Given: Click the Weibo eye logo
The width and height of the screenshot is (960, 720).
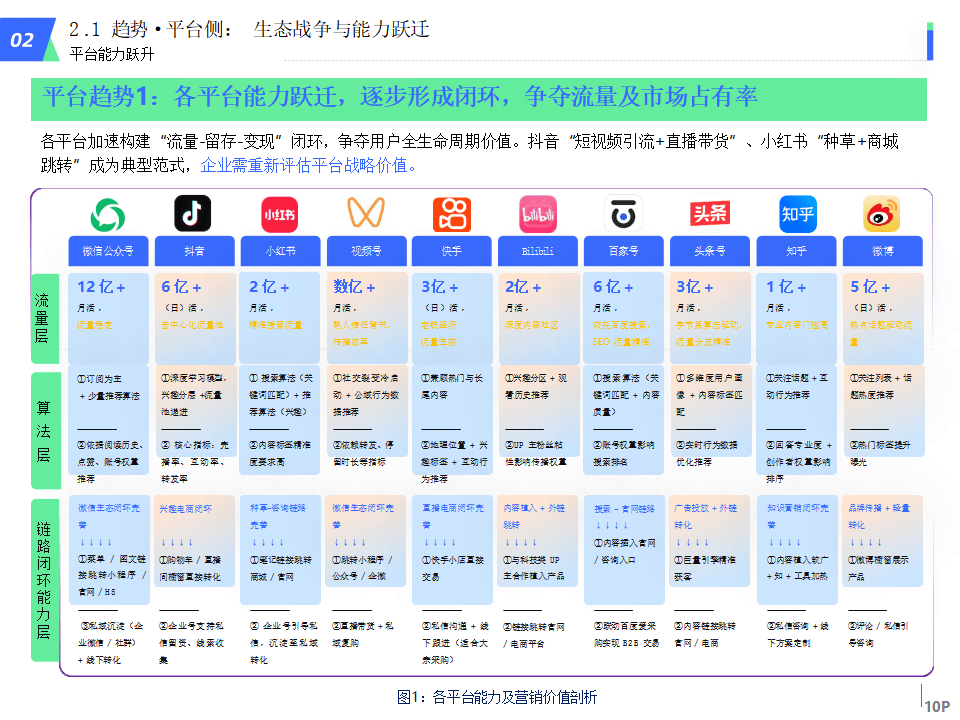Looking at the screenshot, I should click(881, 214).
